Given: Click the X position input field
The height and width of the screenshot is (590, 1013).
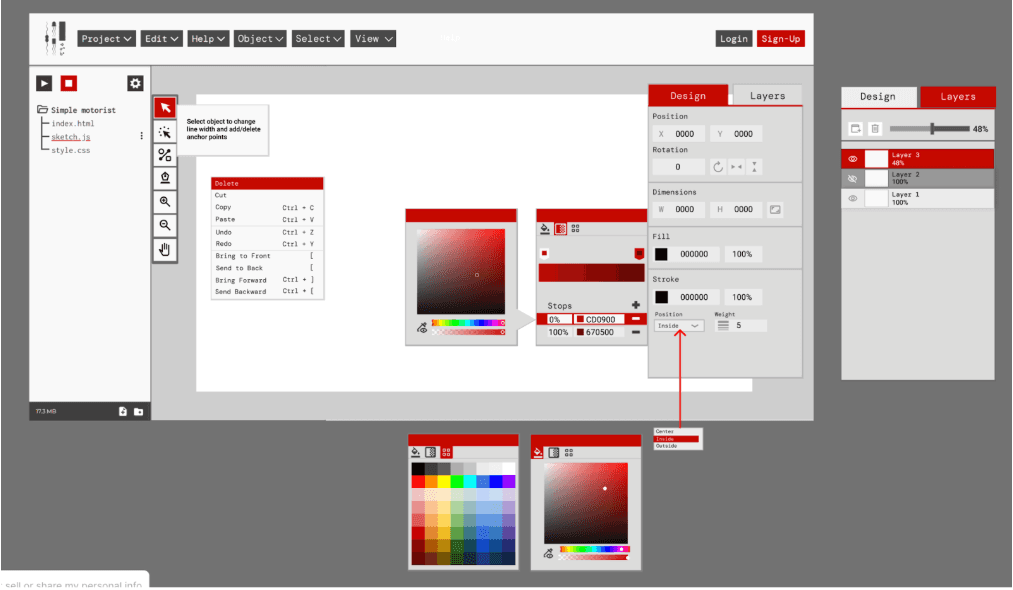Looking at the screenshot, I should click(x=679, y=134).
